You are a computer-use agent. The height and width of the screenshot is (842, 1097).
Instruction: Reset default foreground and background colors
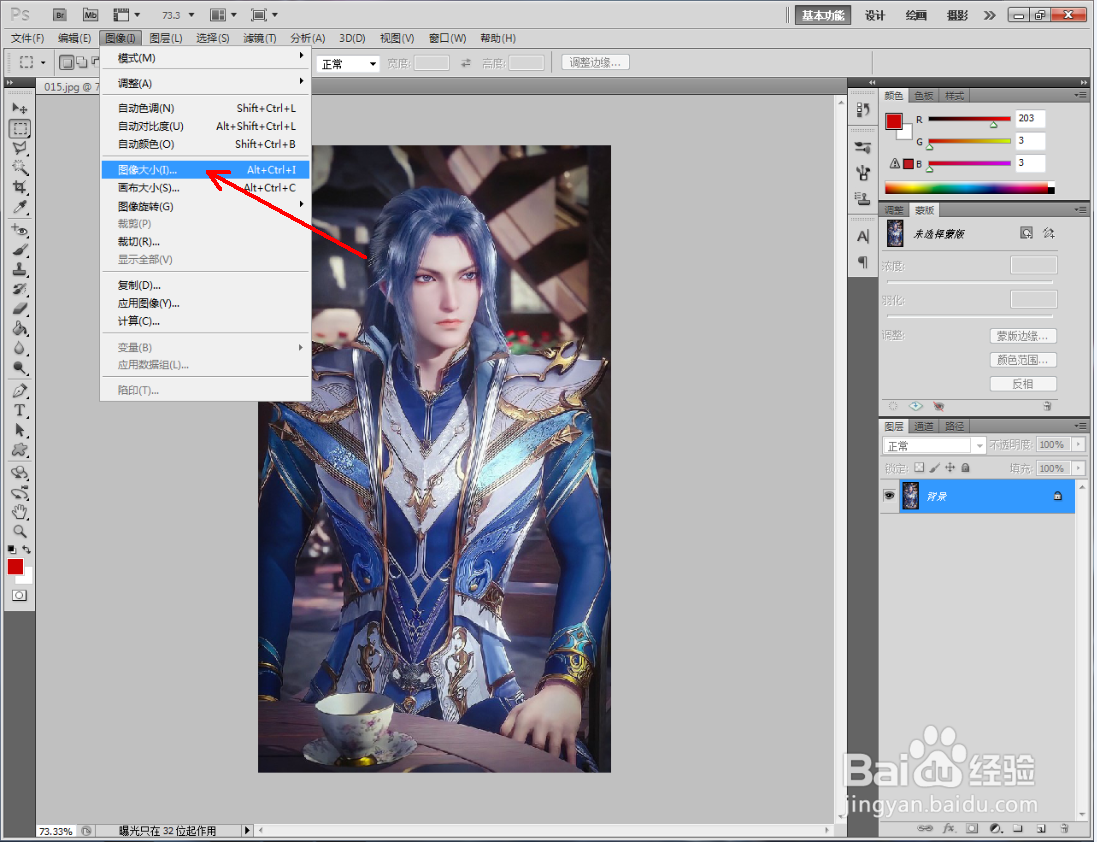[12, 550]
